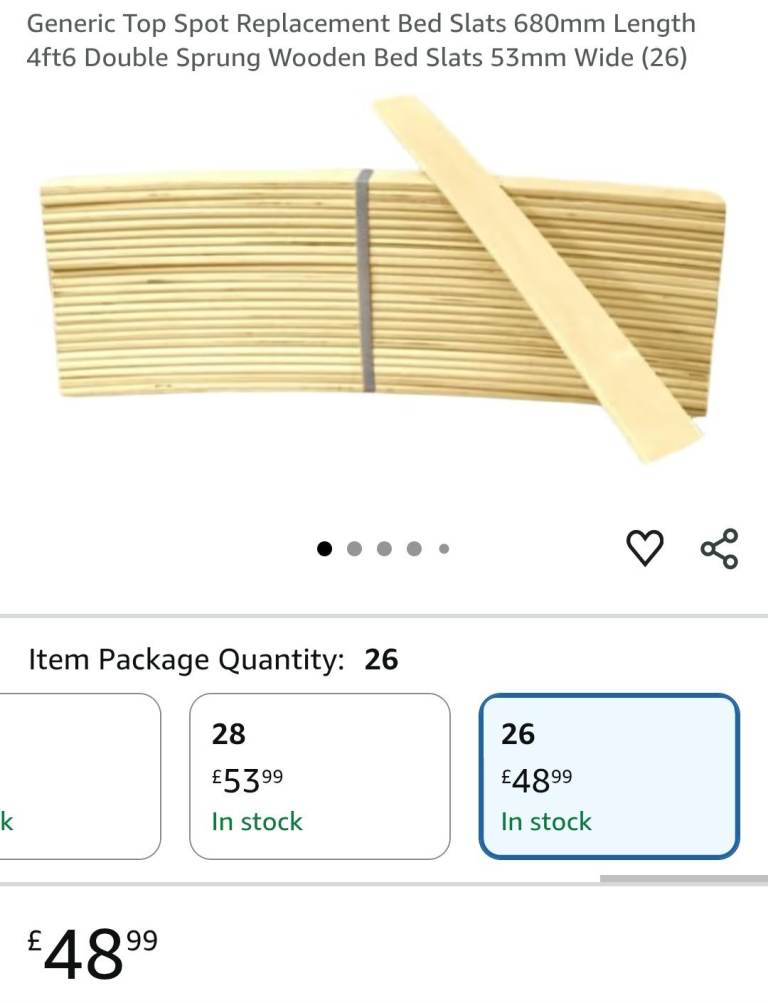Jump to second image via carousel dot

coord(354,548)
